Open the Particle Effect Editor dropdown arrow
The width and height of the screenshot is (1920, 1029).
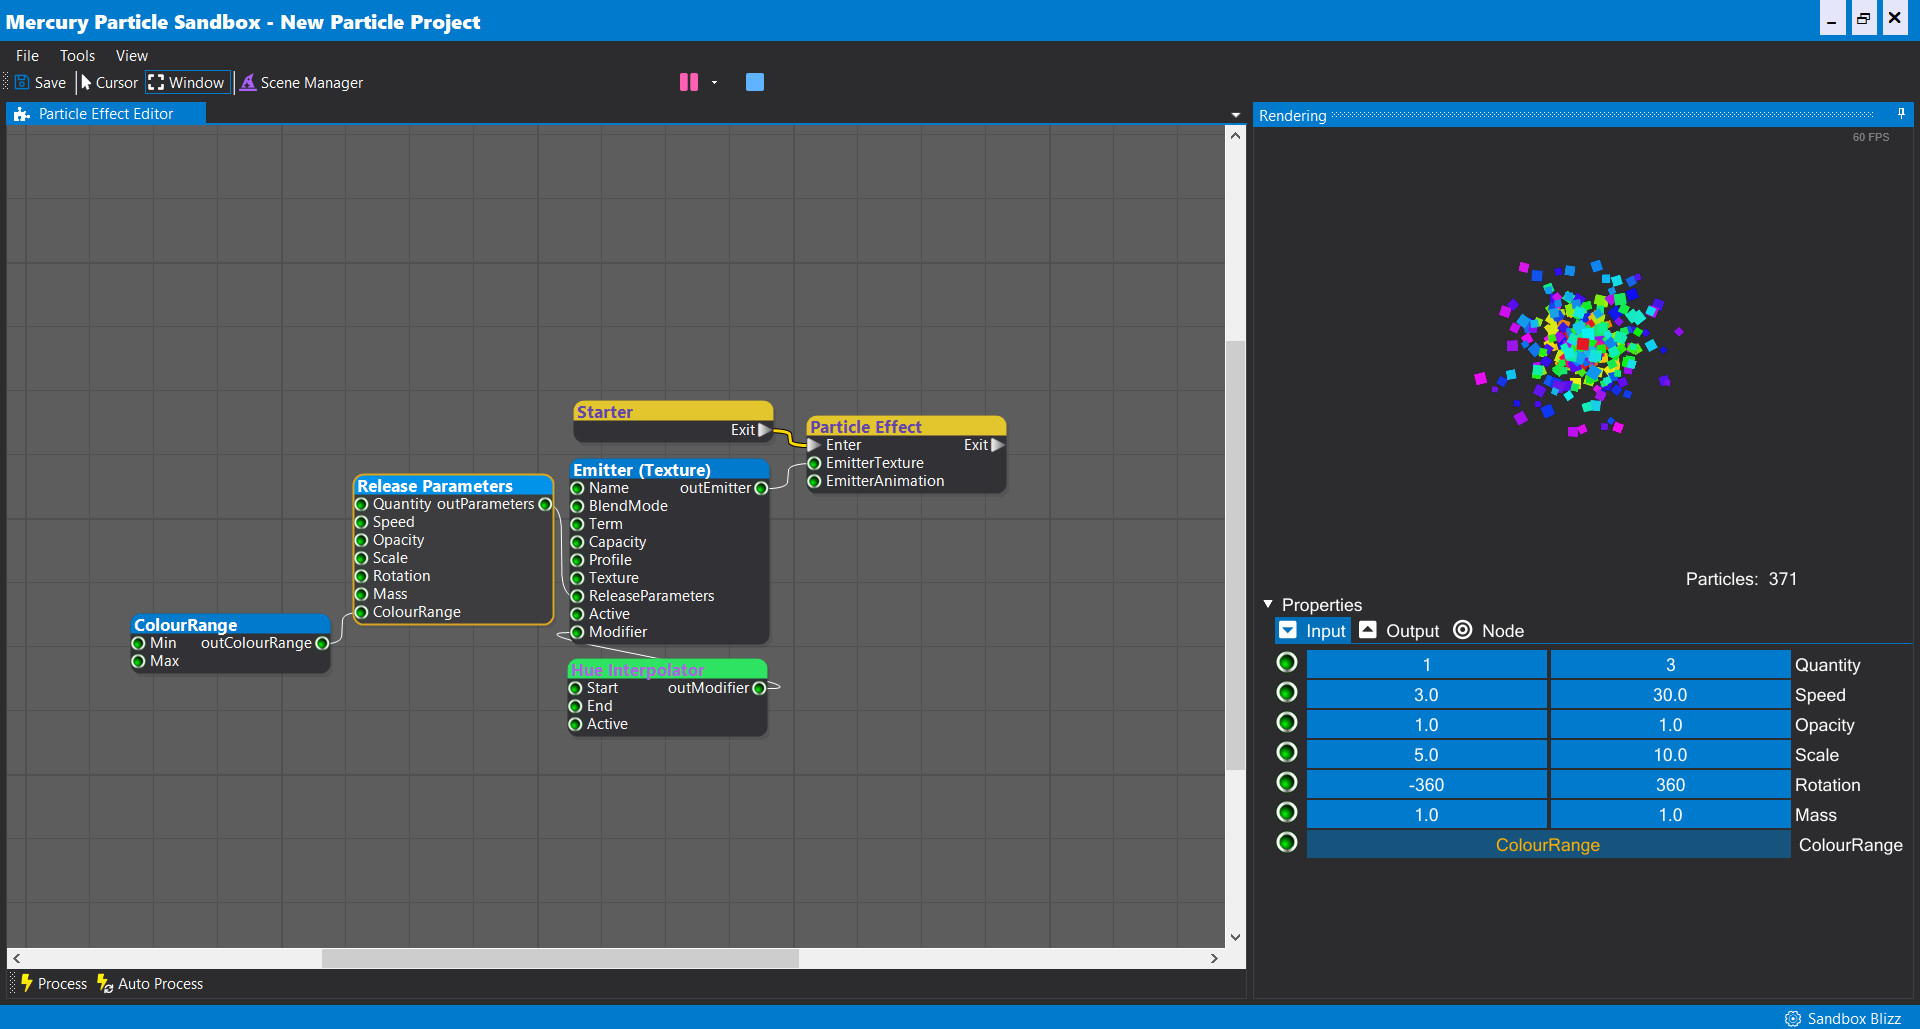point(1236,114)
